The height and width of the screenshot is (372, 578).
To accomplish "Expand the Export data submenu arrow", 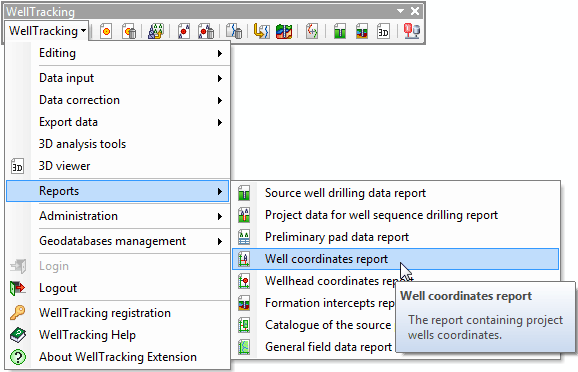I will pyautogui.click(x=220, y=122).
